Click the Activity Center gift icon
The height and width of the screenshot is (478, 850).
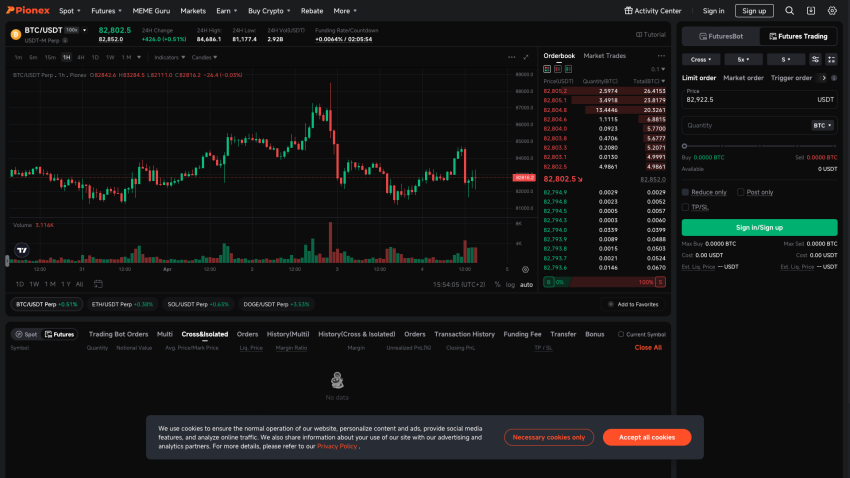point(628,10)
